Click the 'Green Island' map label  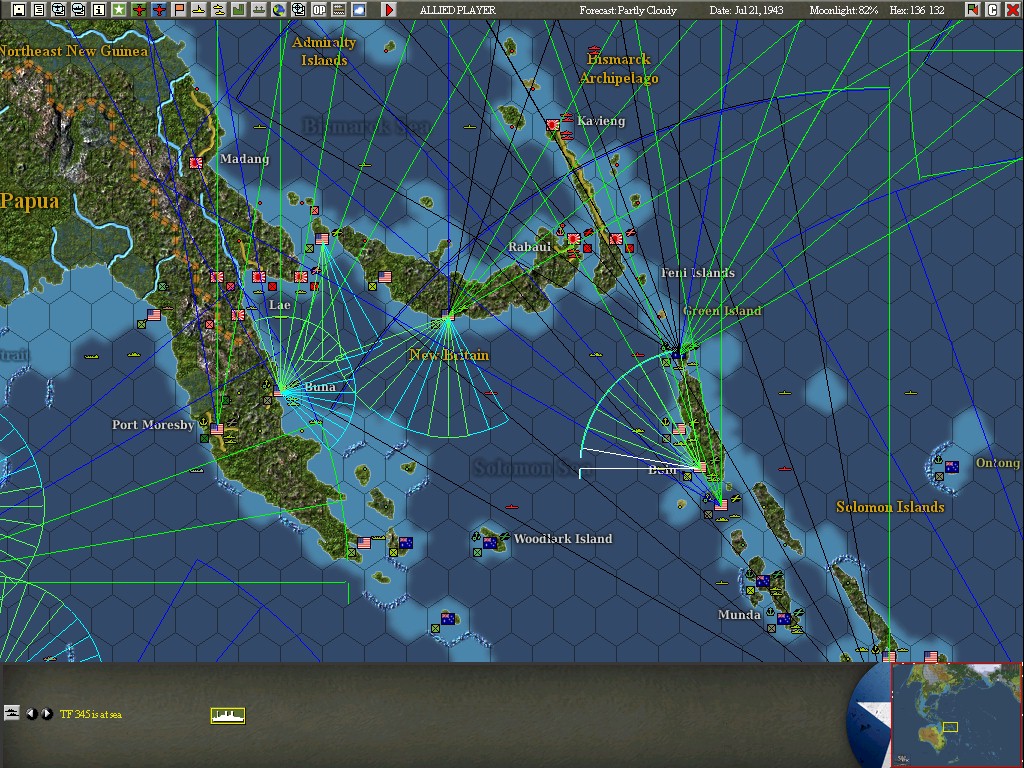[722, 311]
